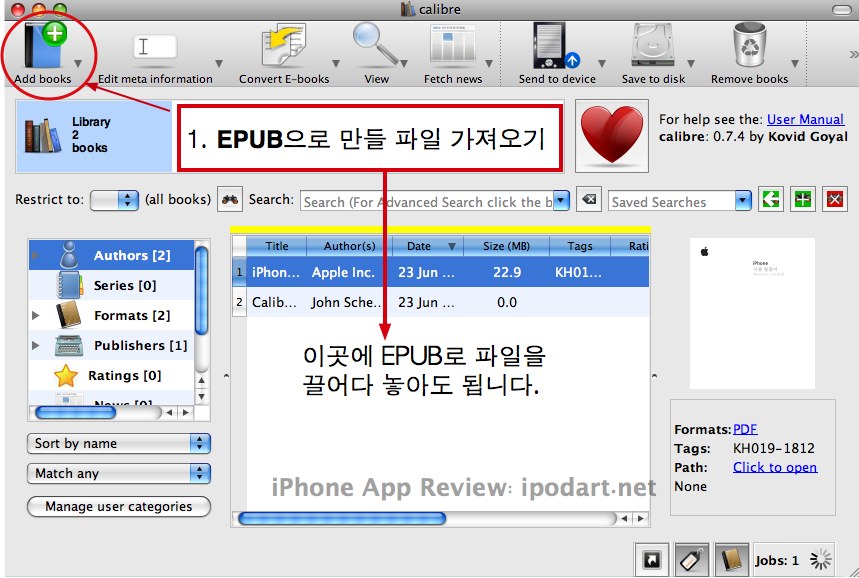859x578 pixels.
Task: Sort by the Date column header
Action: point(428,246)
